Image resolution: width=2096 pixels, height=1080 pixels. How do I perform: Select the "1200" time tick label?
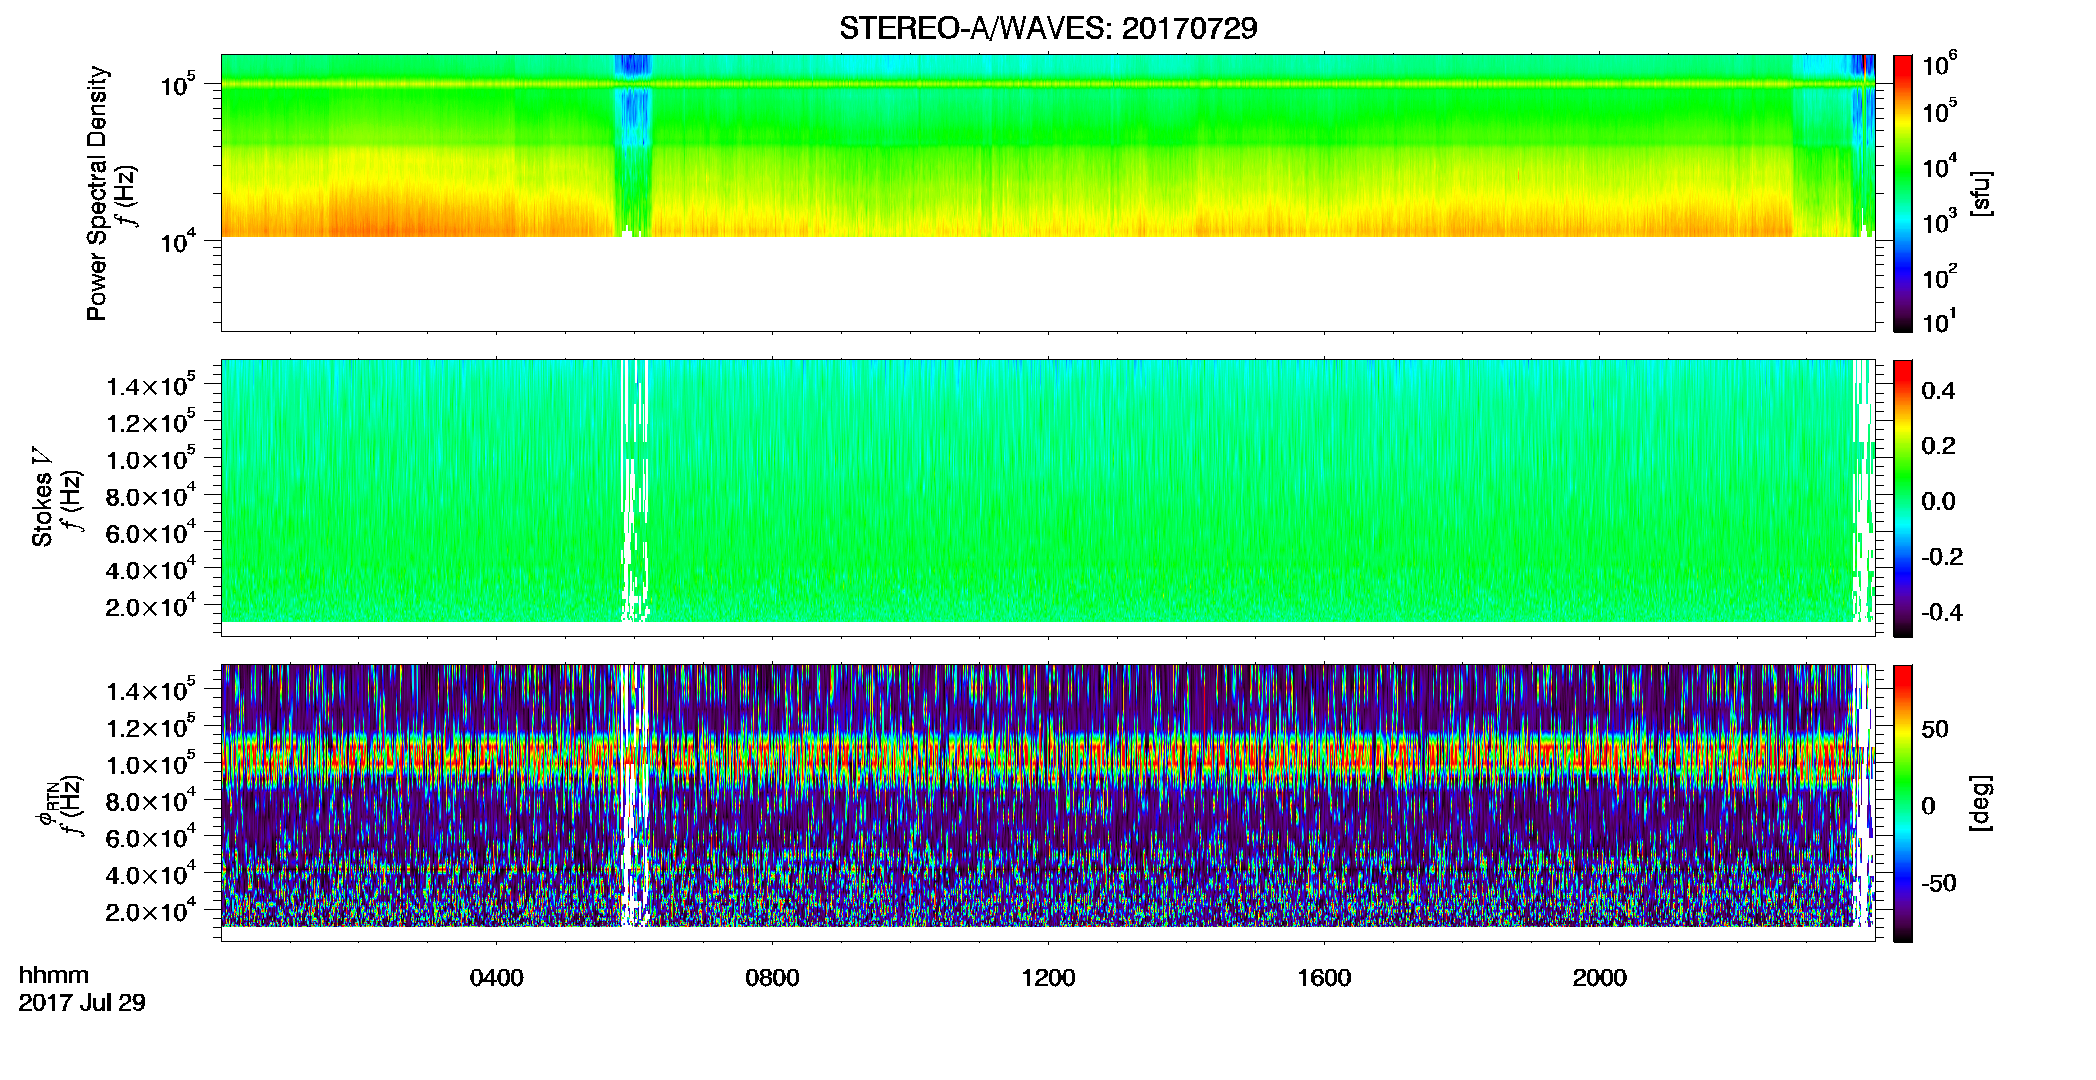[x=1048, y=978]
